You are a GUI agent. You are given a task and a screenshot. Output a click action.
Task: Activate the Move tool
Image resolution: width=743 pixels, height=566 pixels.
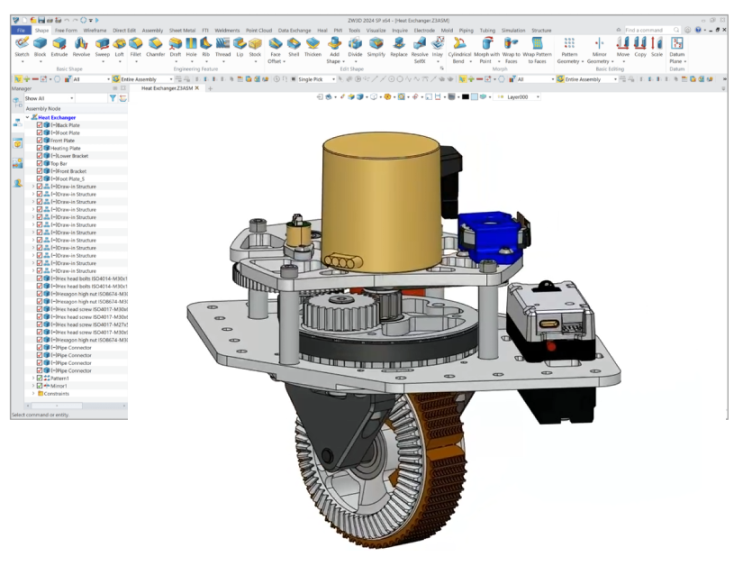pos(623,47)
